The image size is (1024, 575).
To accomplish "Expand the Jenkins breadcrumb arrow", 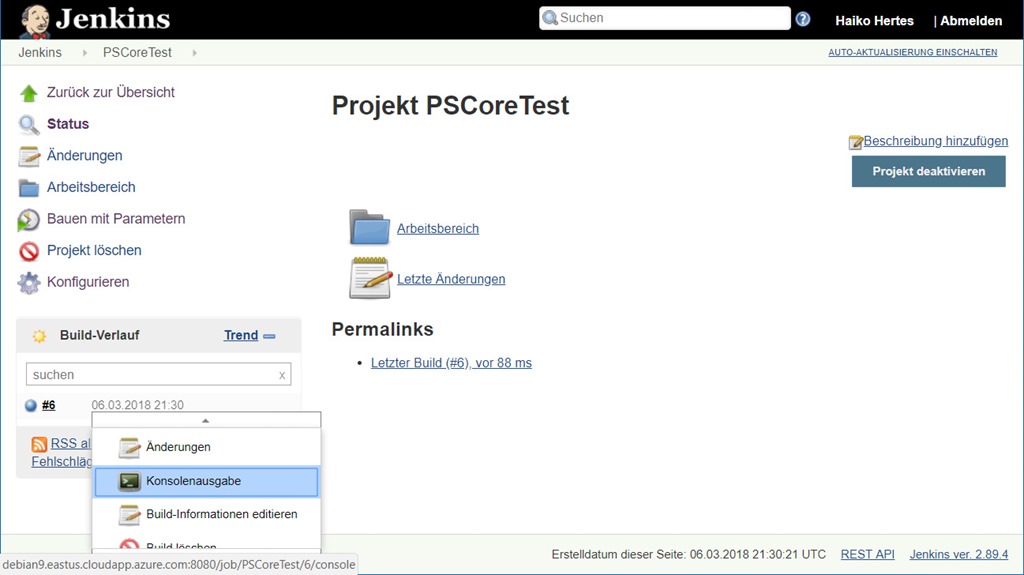I will coord(84,53).
